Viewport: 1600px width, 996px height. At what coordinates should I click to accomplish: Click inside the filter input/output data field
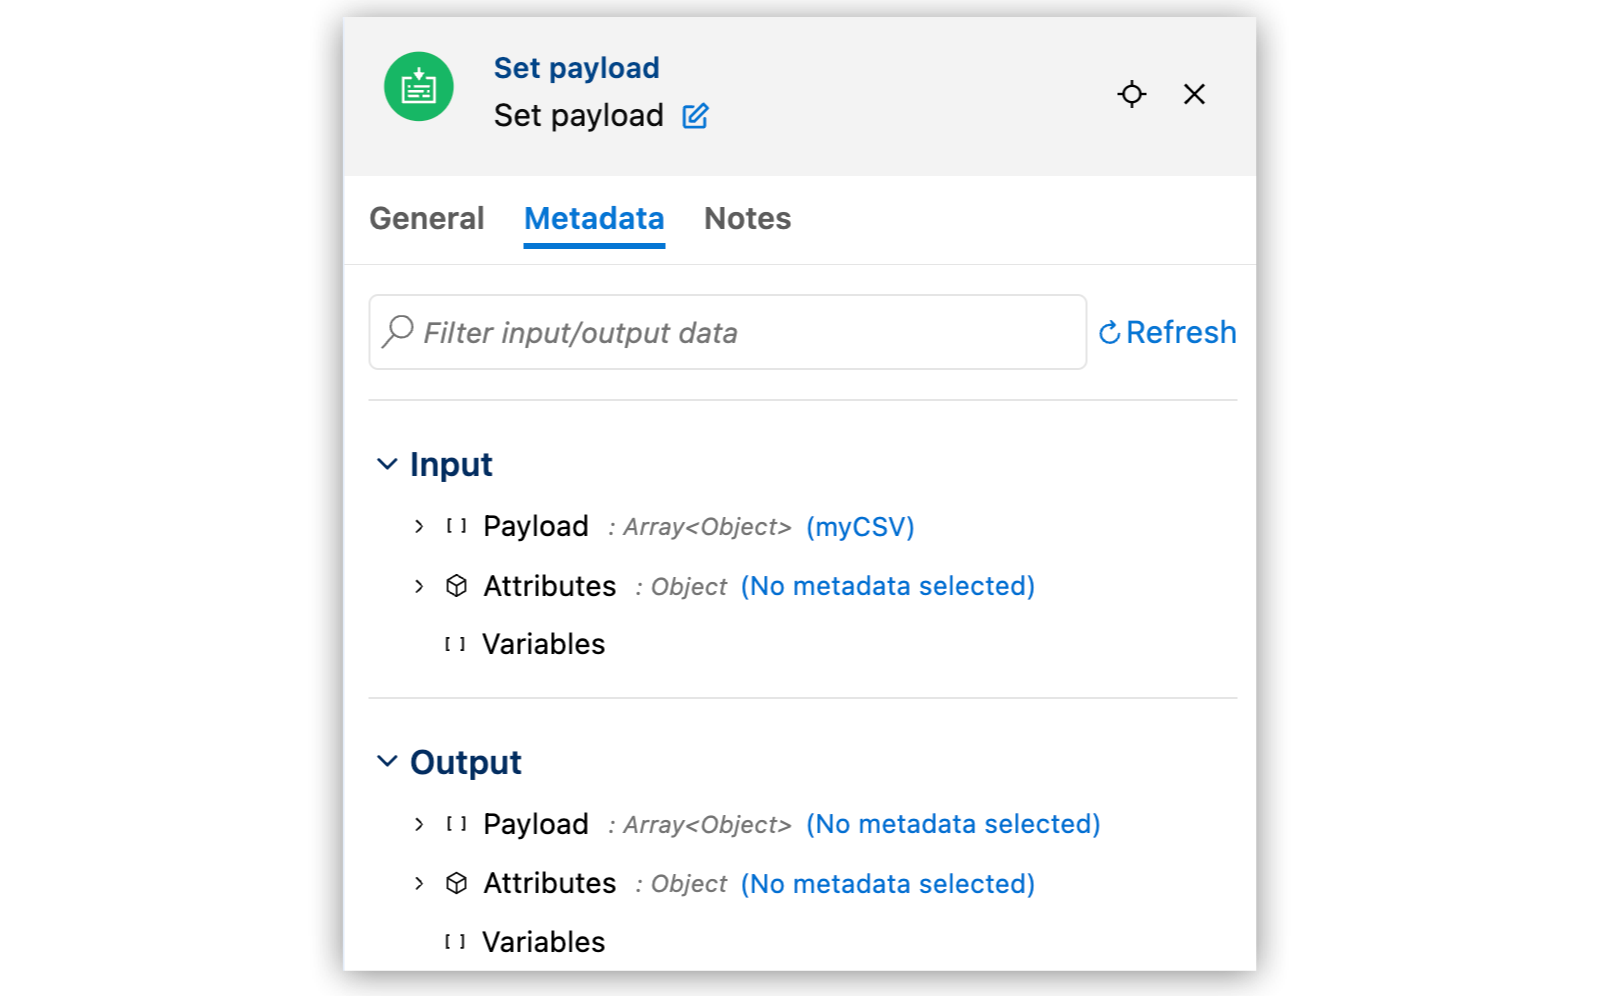700,331
